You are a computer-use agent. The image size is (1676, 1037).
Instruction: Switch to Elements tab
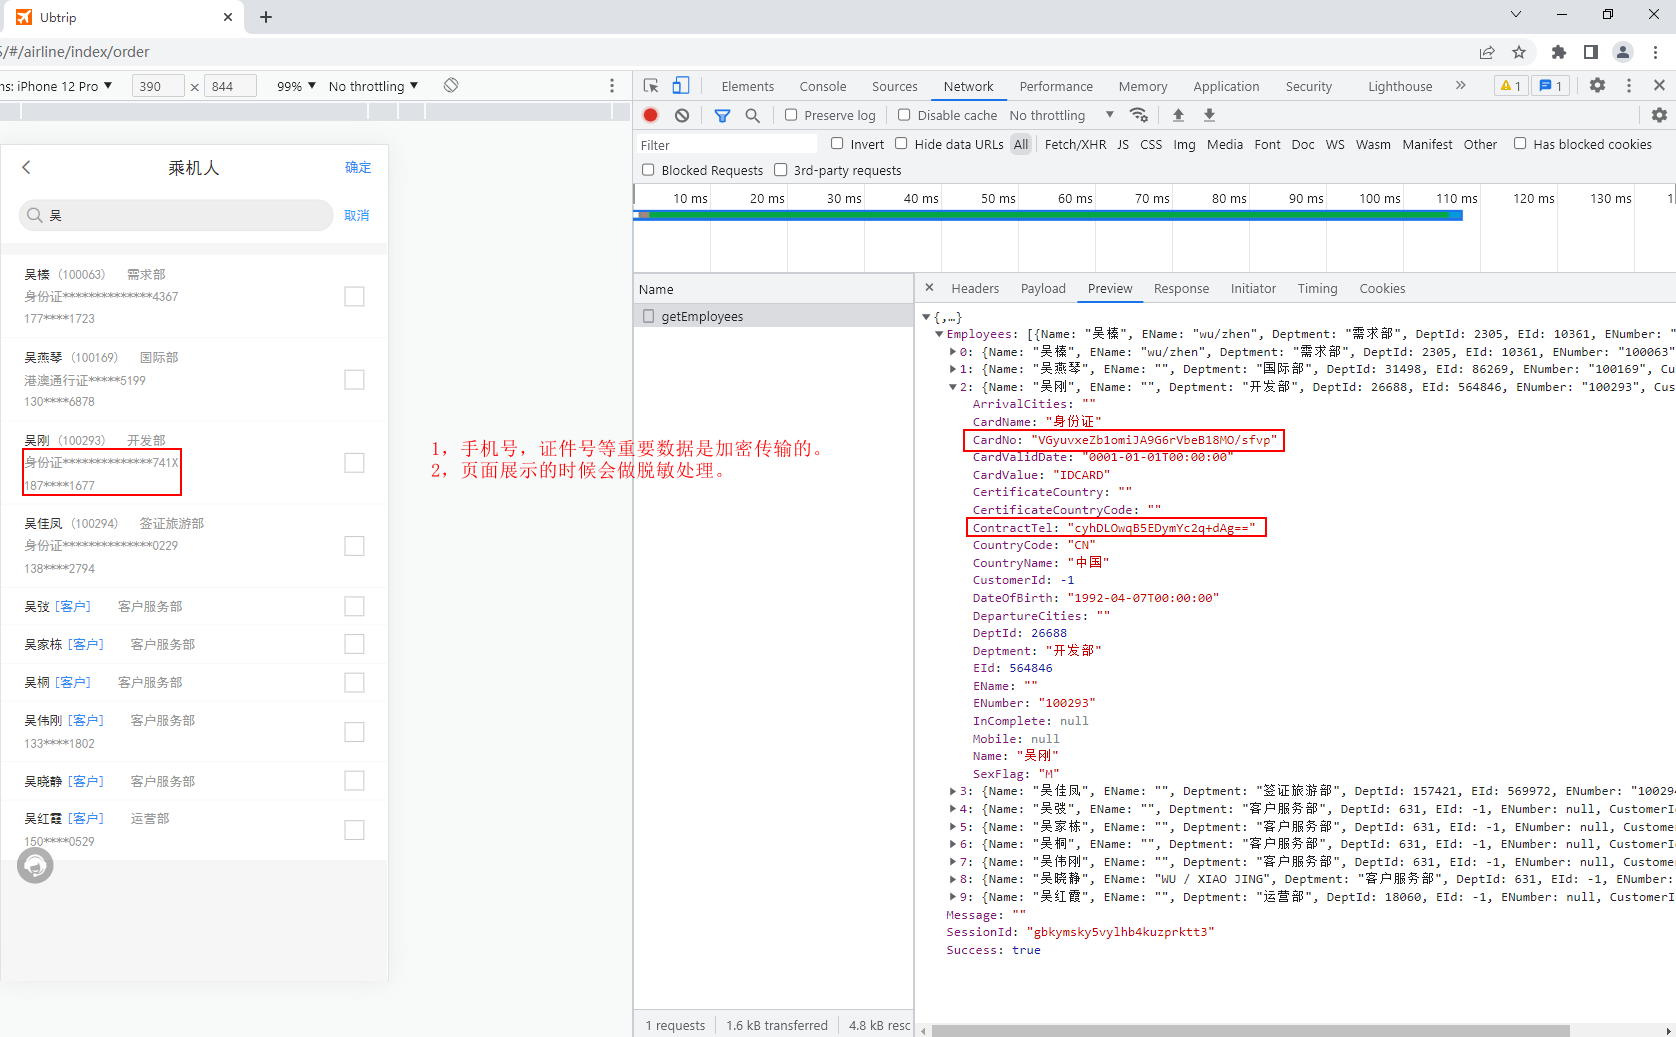[x=748, y=86]
